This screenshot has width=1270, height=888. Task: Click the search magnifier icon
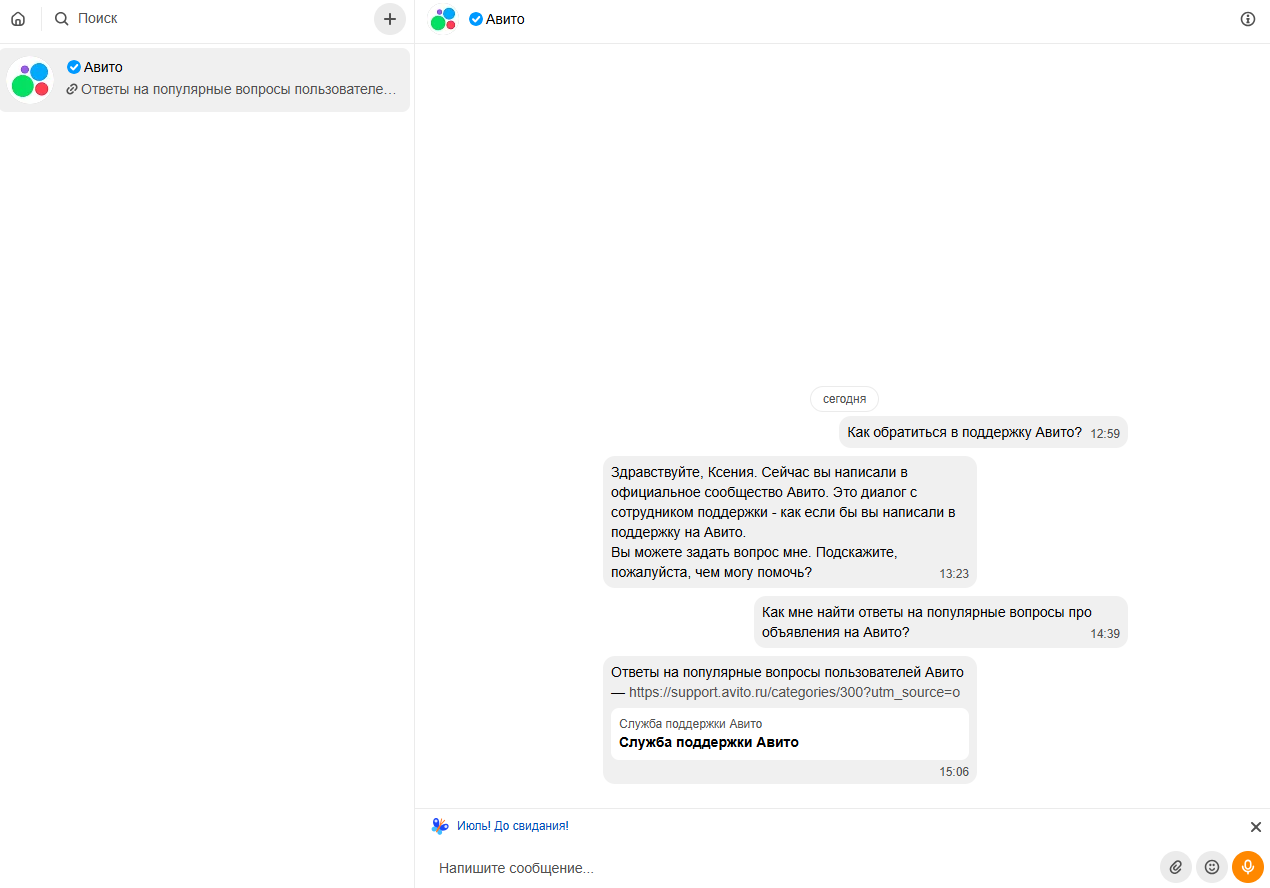(x=62, y=19)
